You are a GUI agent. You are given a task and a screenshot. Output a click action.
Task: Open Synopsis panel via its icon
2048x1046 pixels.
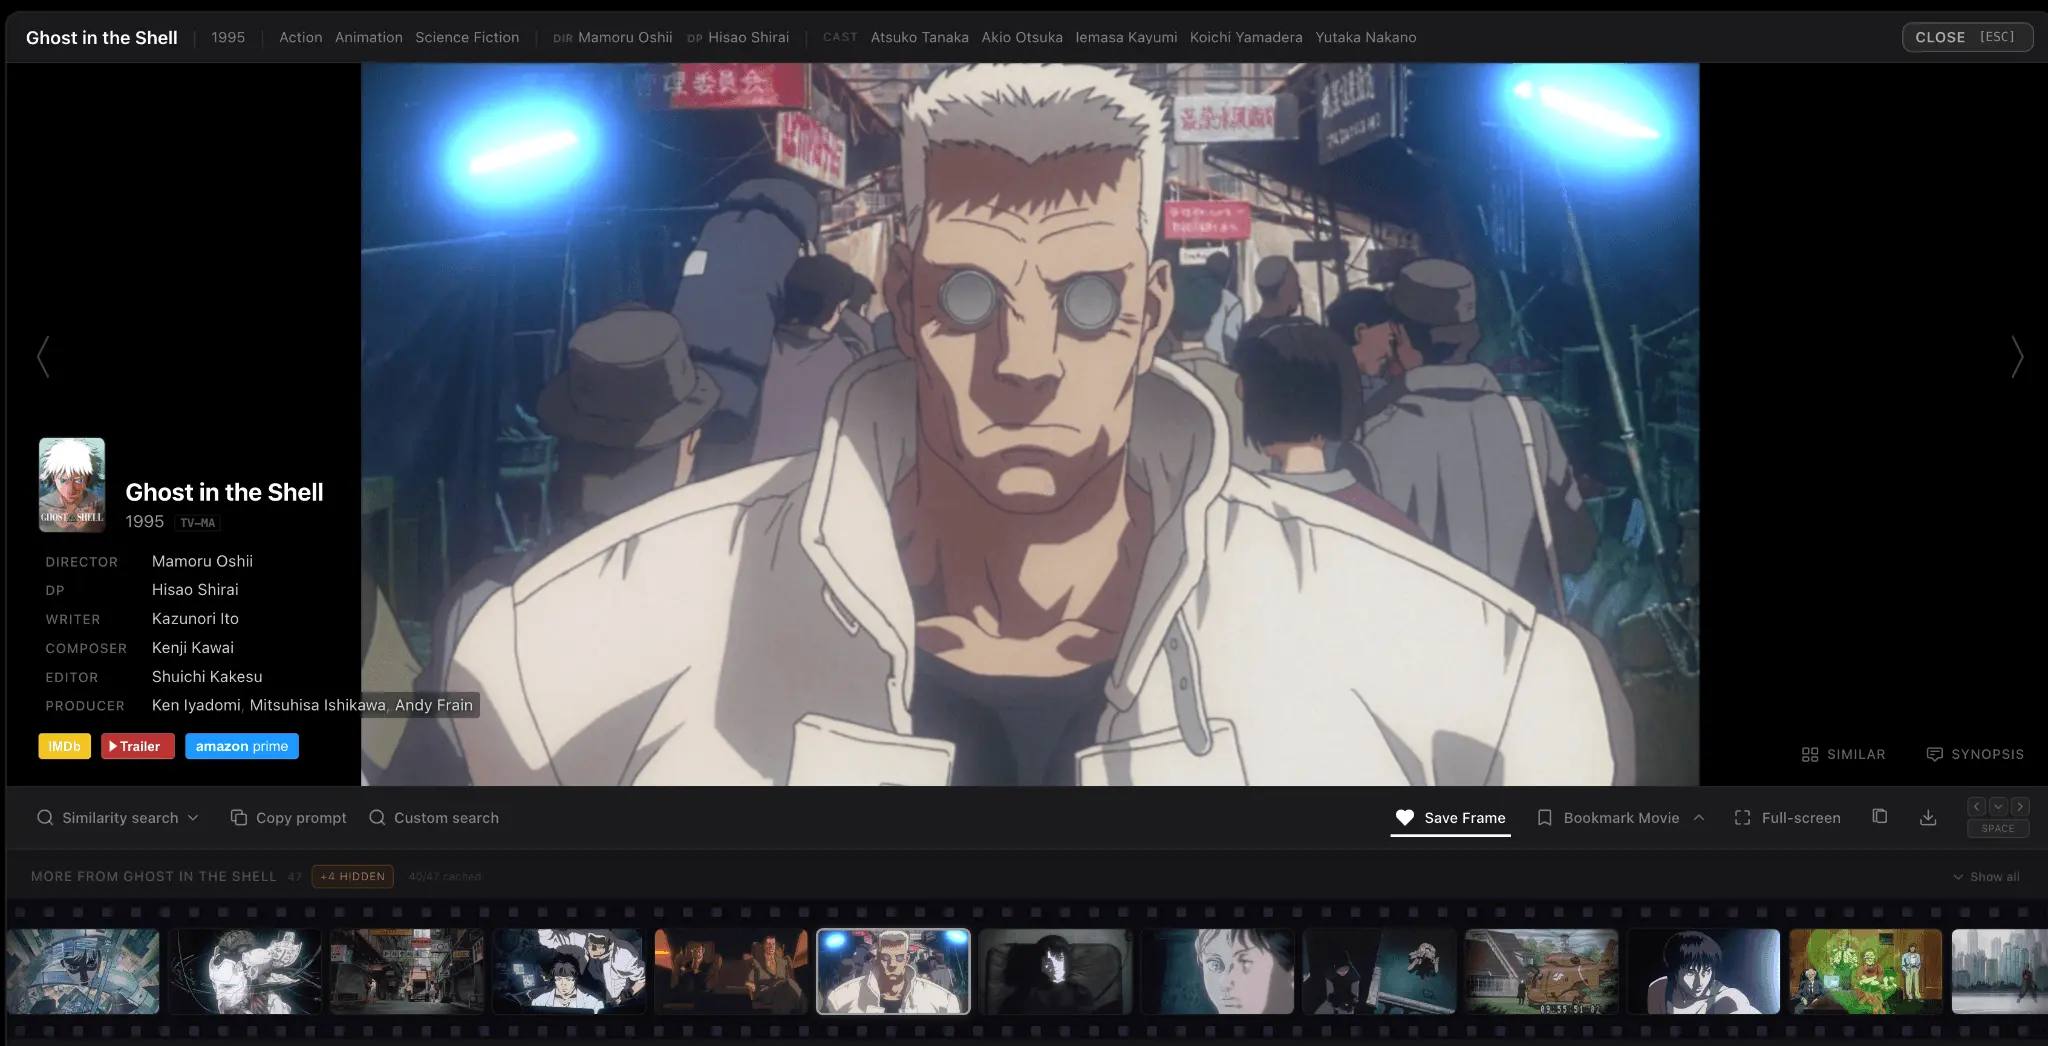1935,754
